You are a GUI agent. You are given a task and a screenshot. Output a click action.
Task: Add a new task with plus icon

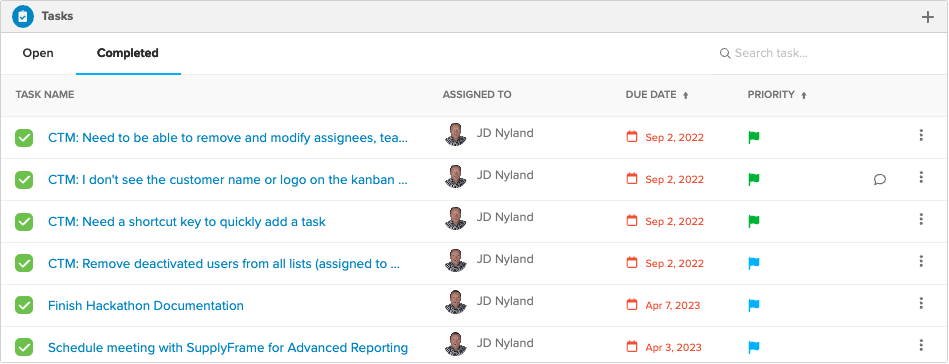point(927,17)
